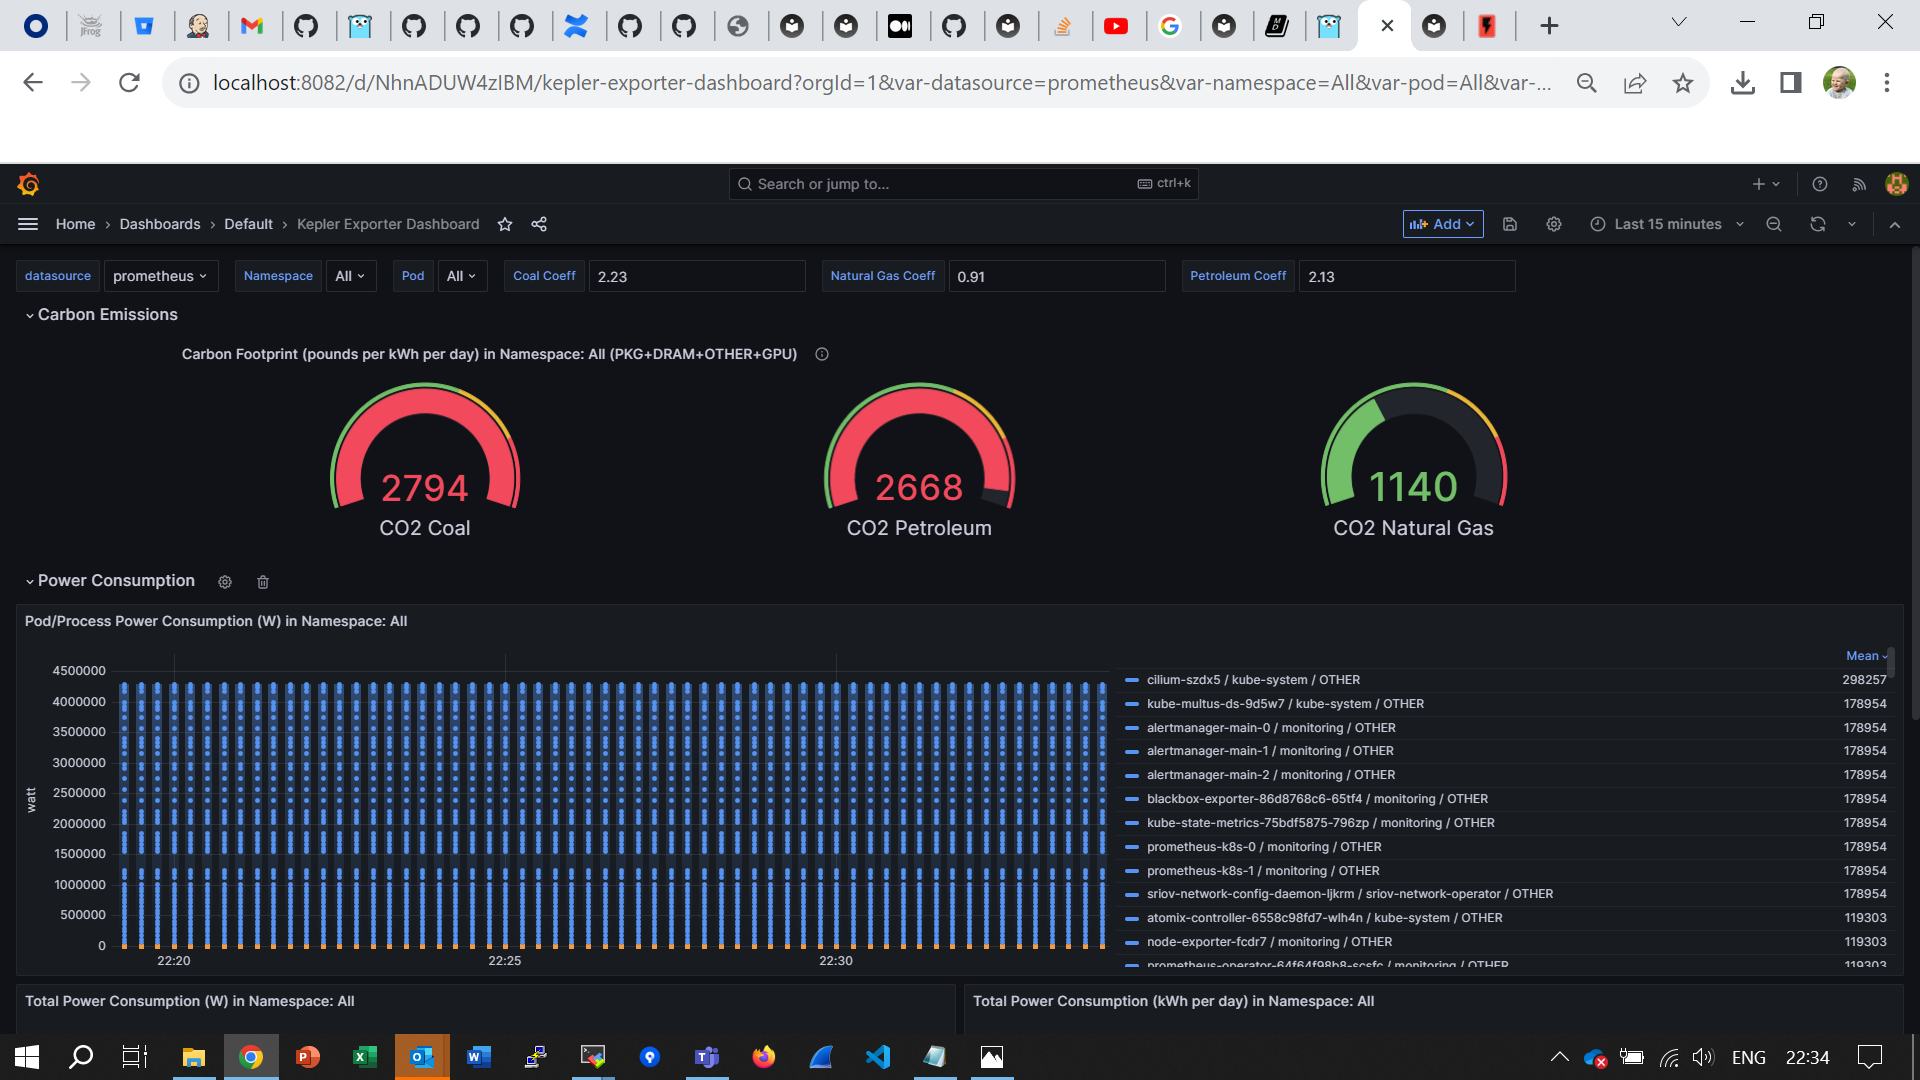Open the prometheus datasource dropdown
Image resolution: width=1920 pixels, height=1080 pixels.
[x=161, y=276]
